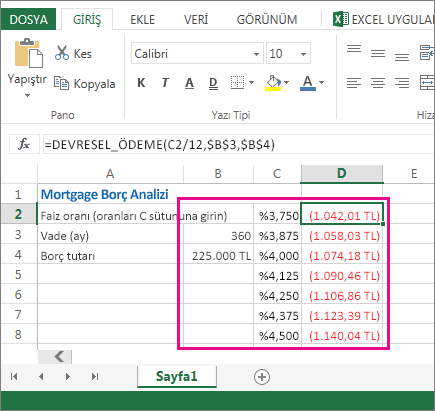435x411 pixels.
Task: Open the Calibri font name dropdown
Action: [x=256, y=54]
